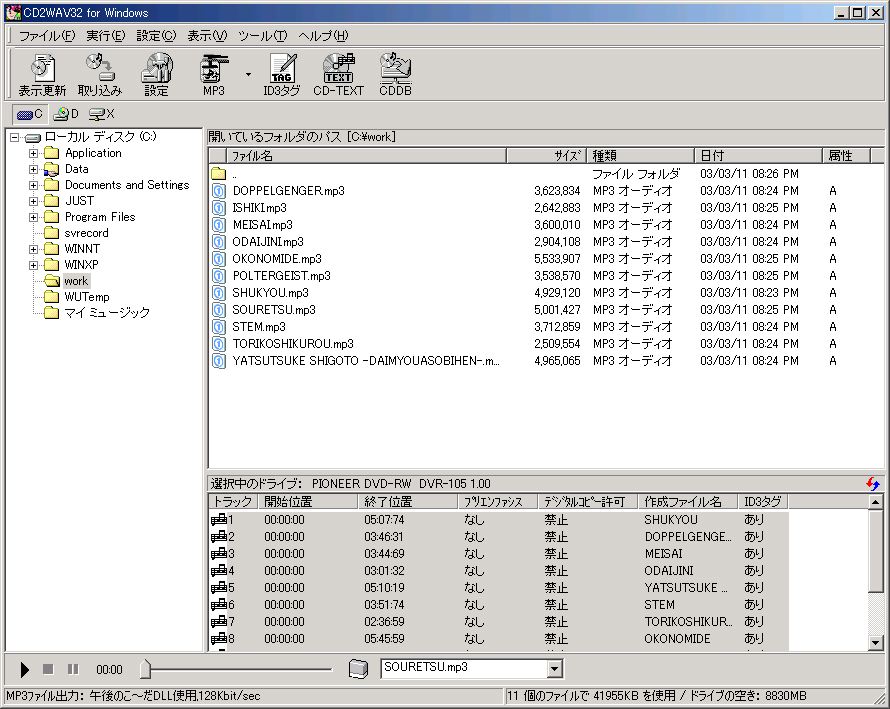Screen dimensions: 890x709
Task: Click the POLTERGEIST.mp3 file icon
Action: coord(219,276)
